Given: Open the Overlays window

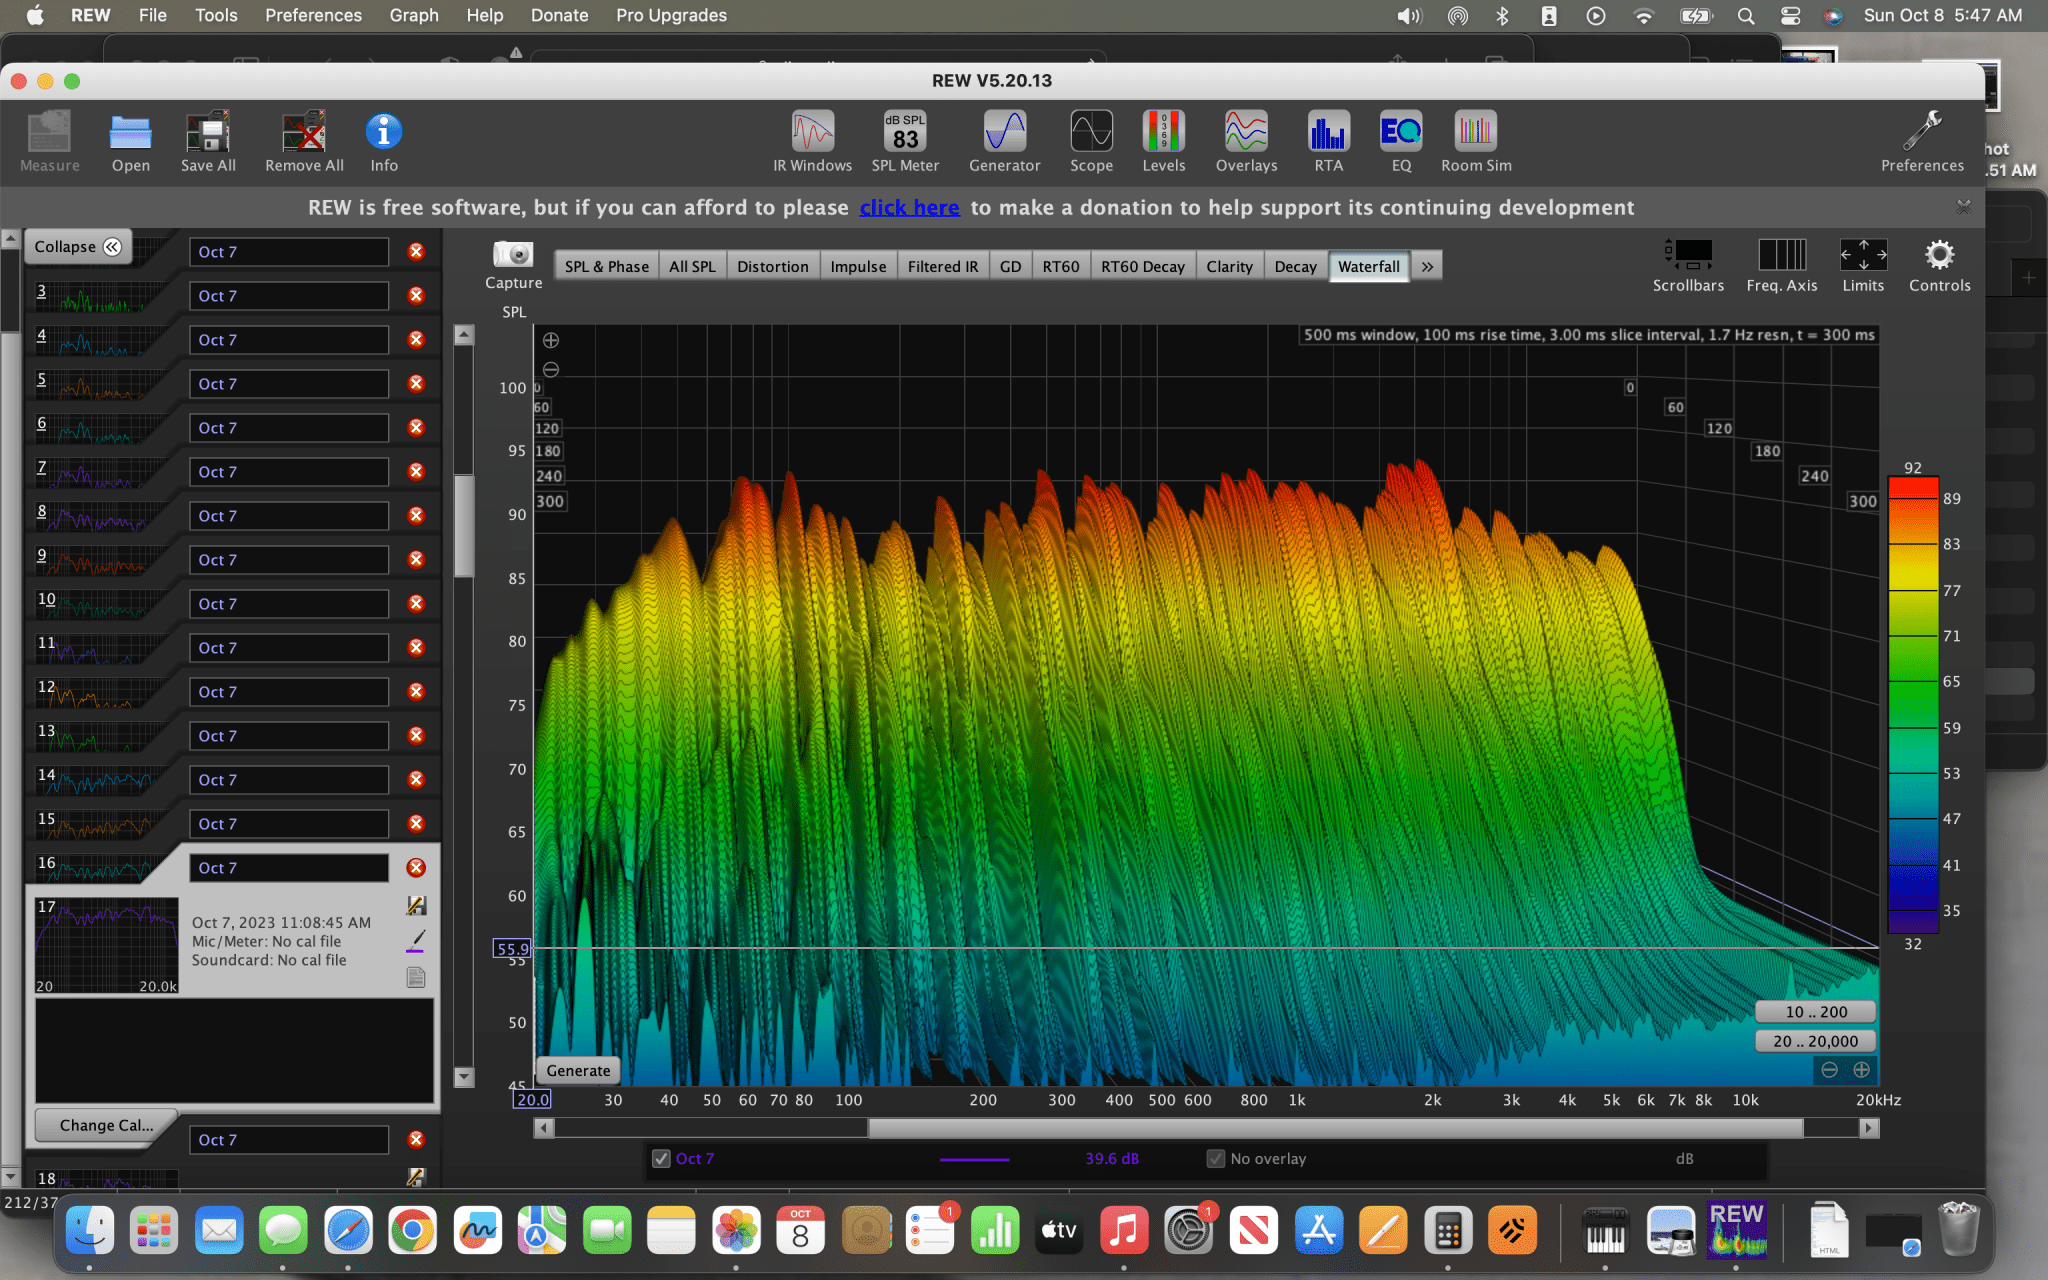Looking at the screenshot, I should (1246, 141).
